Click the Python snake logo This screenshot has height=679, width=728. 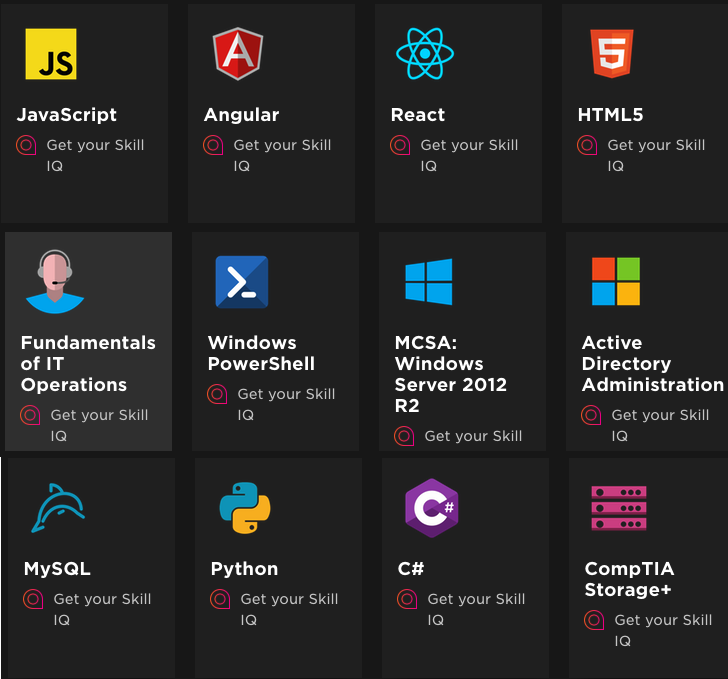click(245, 508)
